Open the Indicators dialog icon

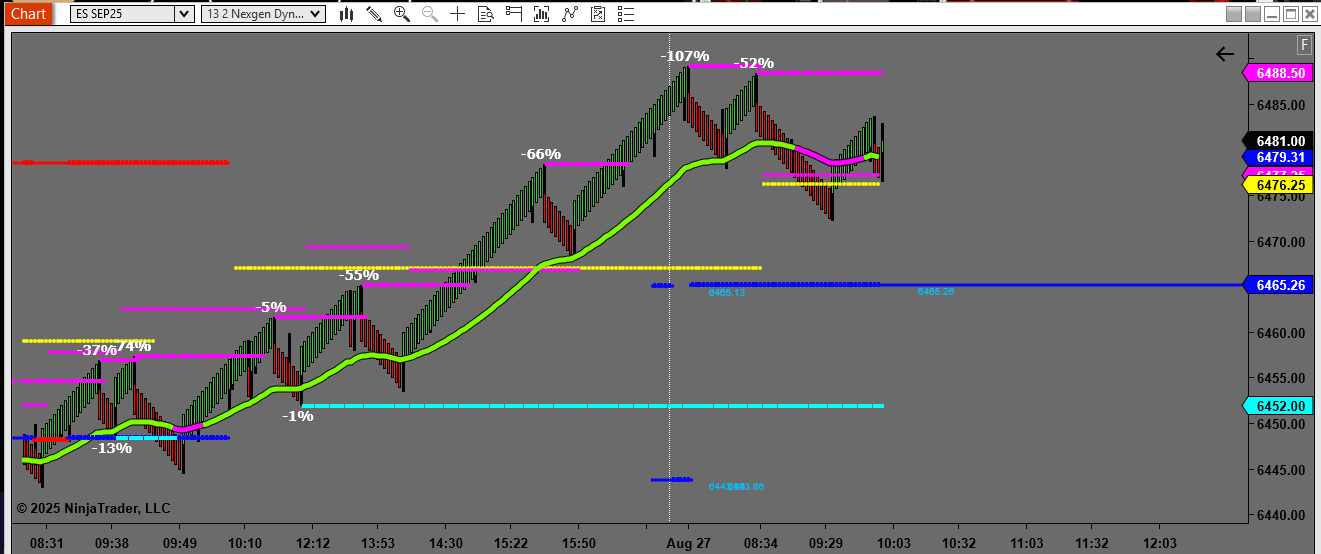coord(570,14)
